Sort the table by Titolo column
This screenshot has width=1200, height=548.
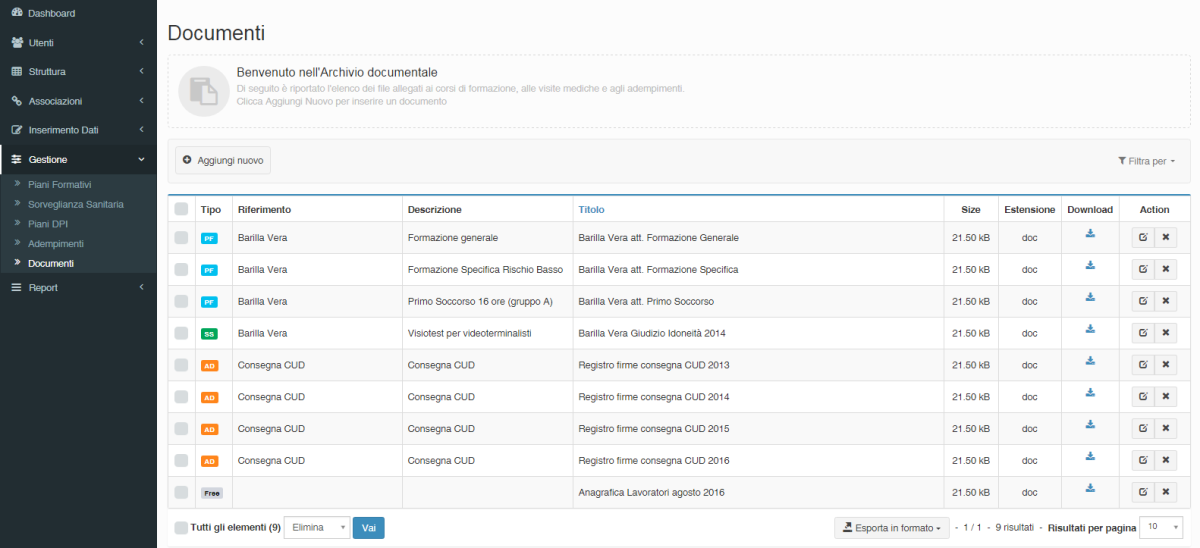click(591, 210)
